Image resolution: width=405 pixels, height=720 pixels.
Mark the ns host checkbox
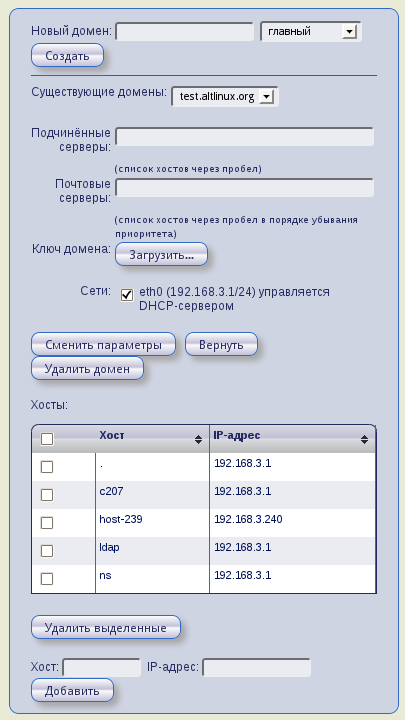click(x=47, y=579)
